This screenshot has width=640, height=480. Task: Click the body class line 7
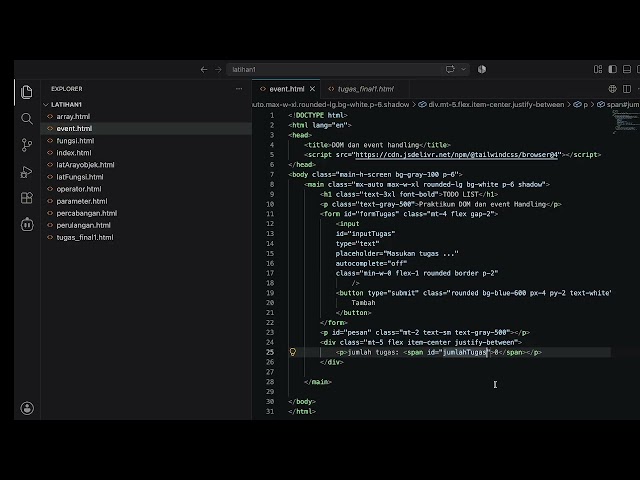375,175
